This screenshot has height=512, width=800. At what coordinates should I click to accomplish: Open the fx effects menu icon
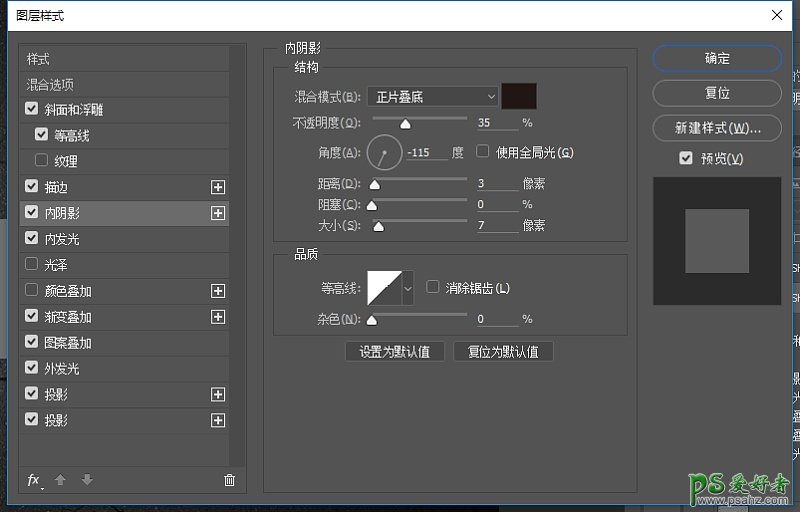coord(33,480)
